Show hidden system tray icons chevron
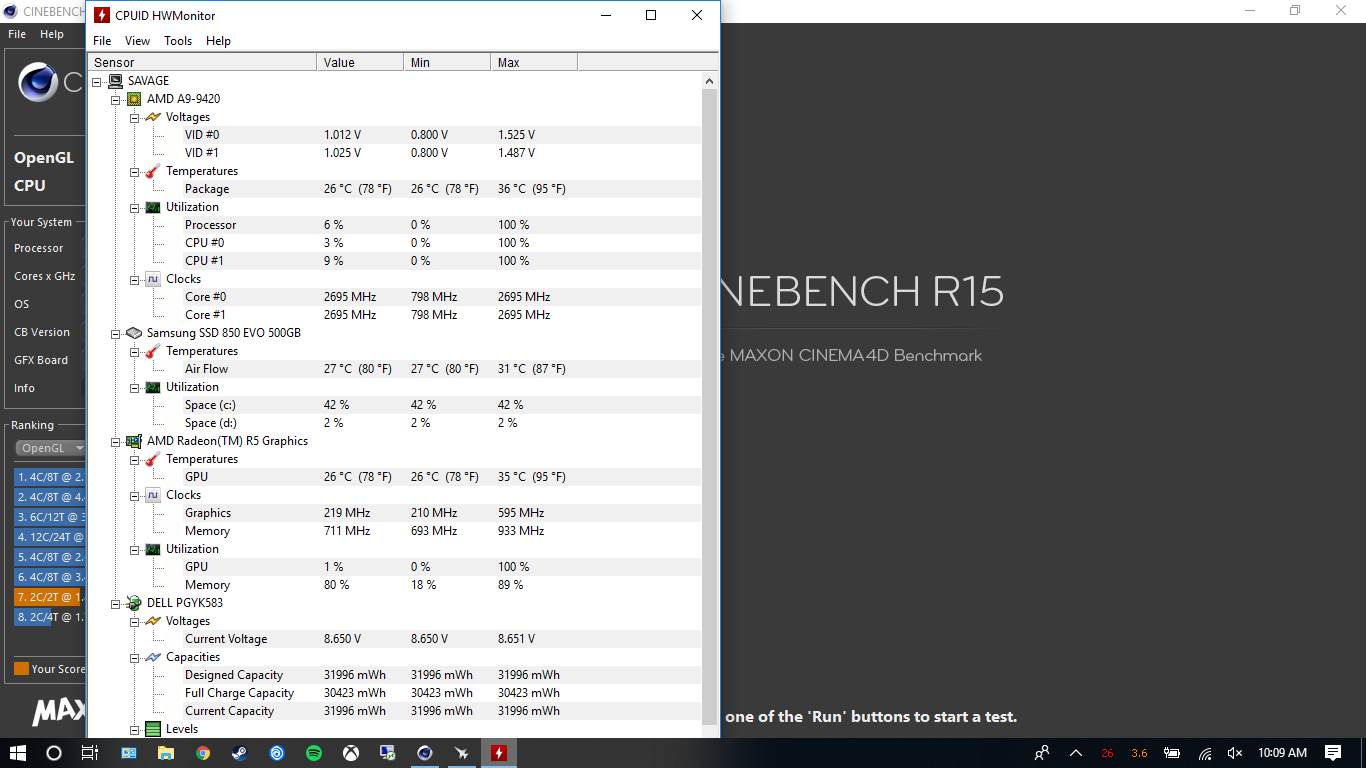 click(1076, 753)
